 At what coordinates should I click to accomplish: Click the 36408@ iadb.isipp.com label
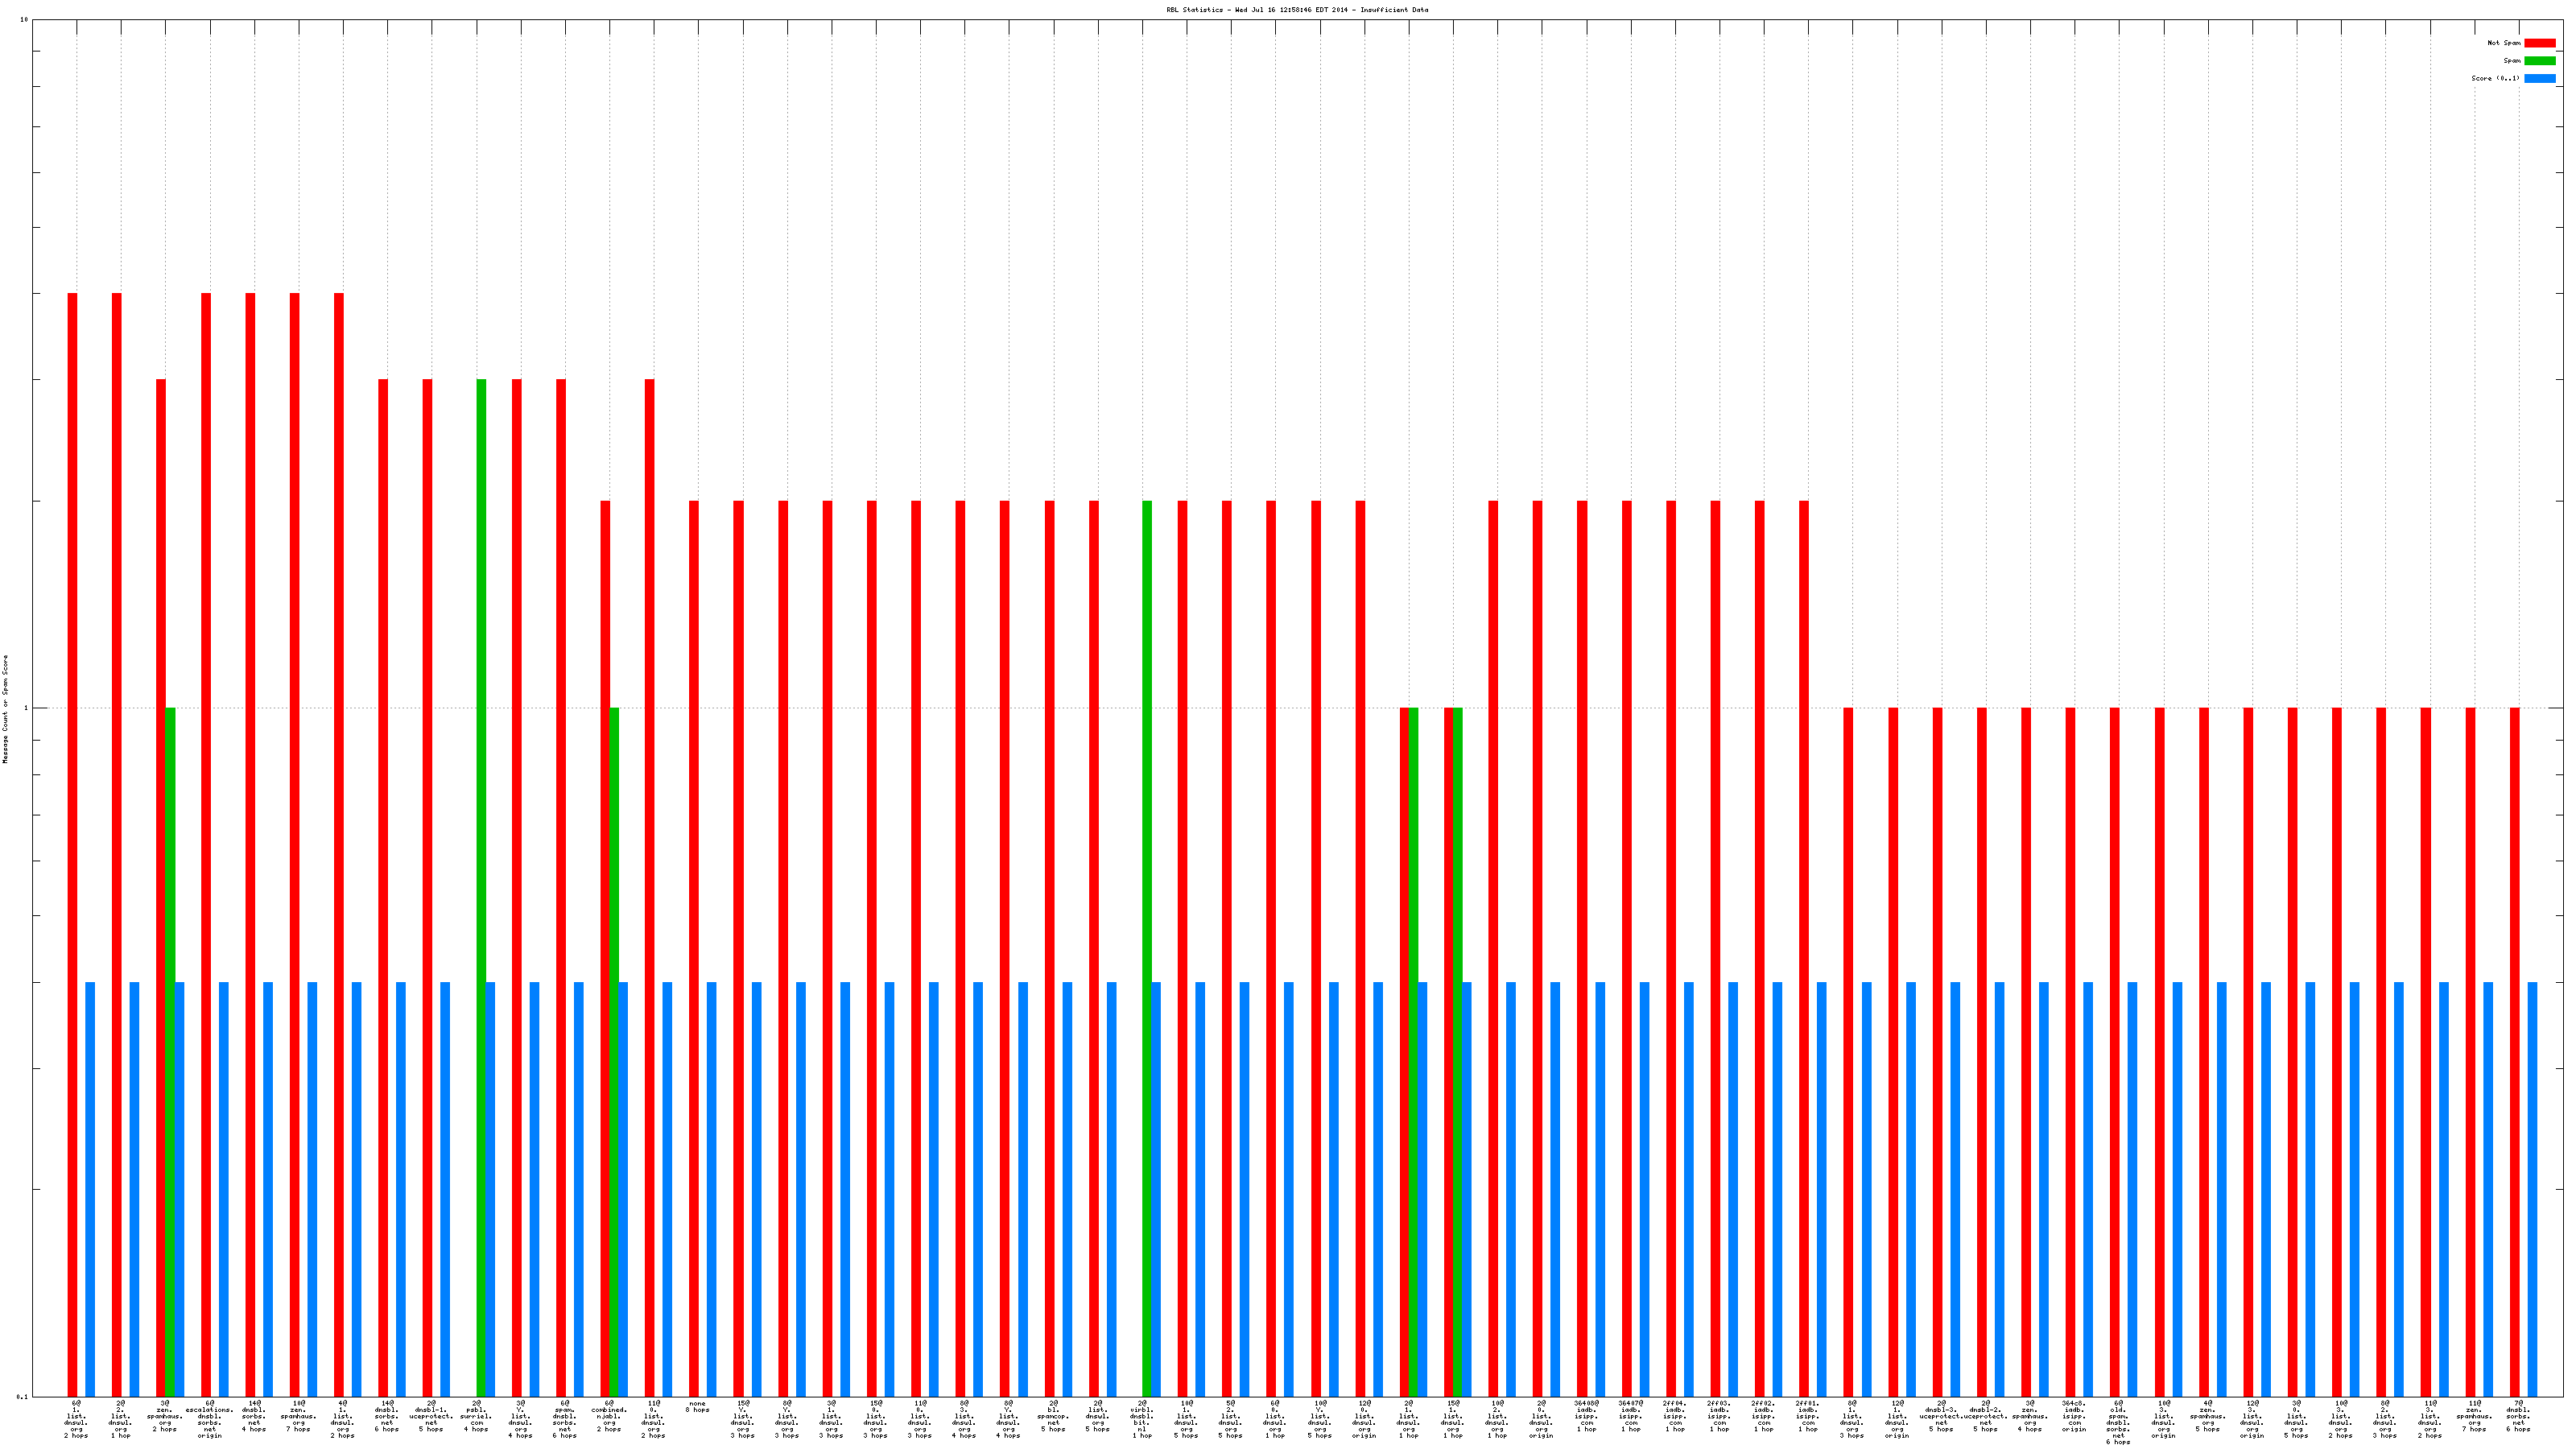(1586, 1416)
